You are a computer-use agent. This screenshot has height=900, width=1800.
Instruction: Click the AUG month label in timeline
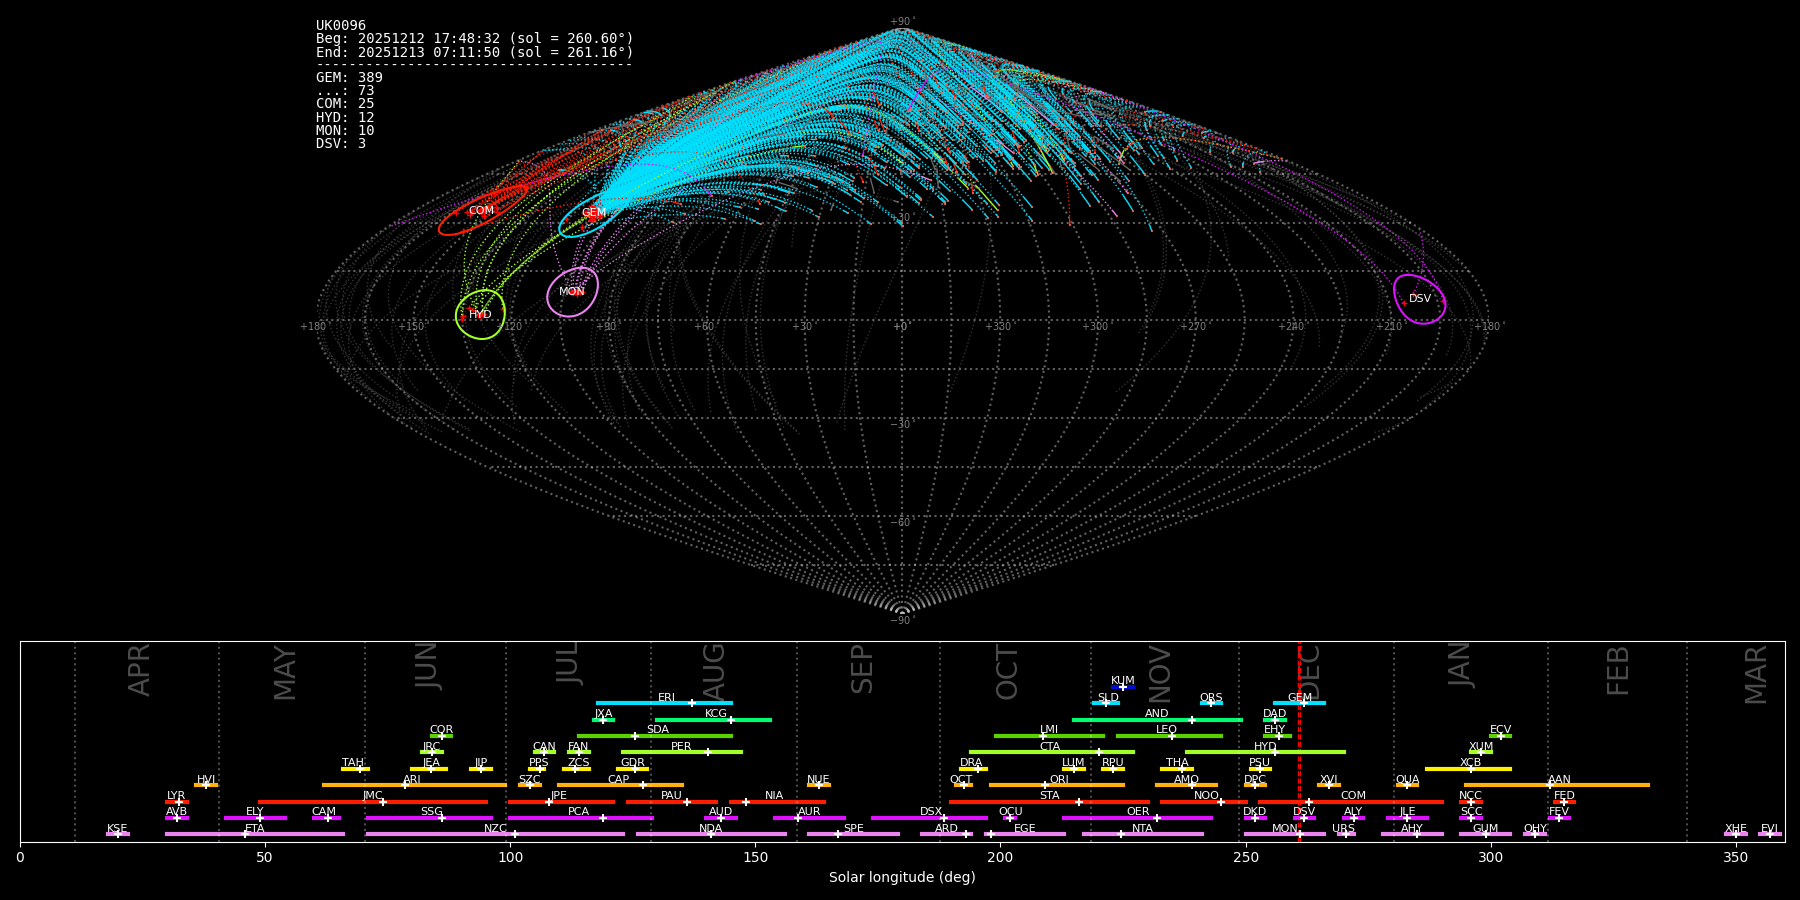(x=714, y=672)
